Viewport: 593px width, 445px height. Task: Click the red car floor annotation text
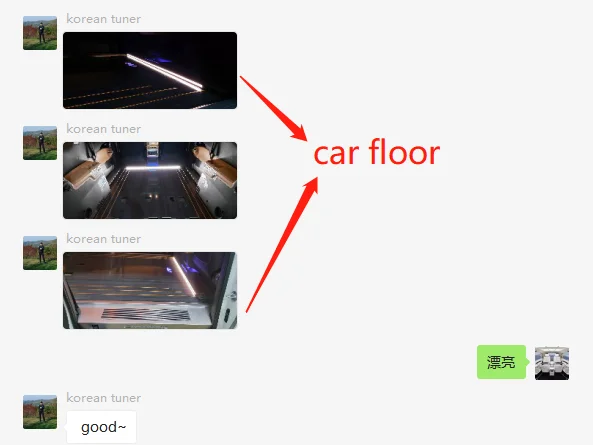377,152
